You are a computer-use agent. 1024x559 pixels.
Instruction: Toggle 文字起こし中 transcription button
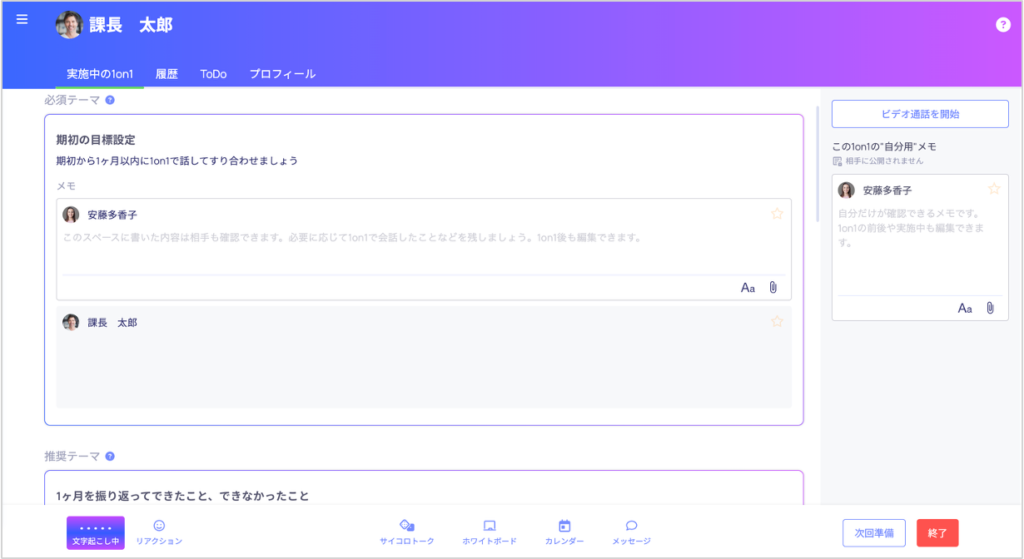(95, 533)
